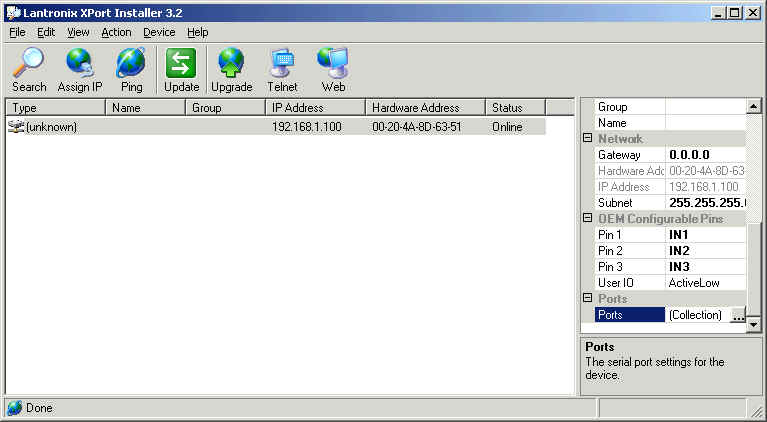767x422 pixels.
Task: Click property grid scroll up arrow
Action: coord(754,106)
